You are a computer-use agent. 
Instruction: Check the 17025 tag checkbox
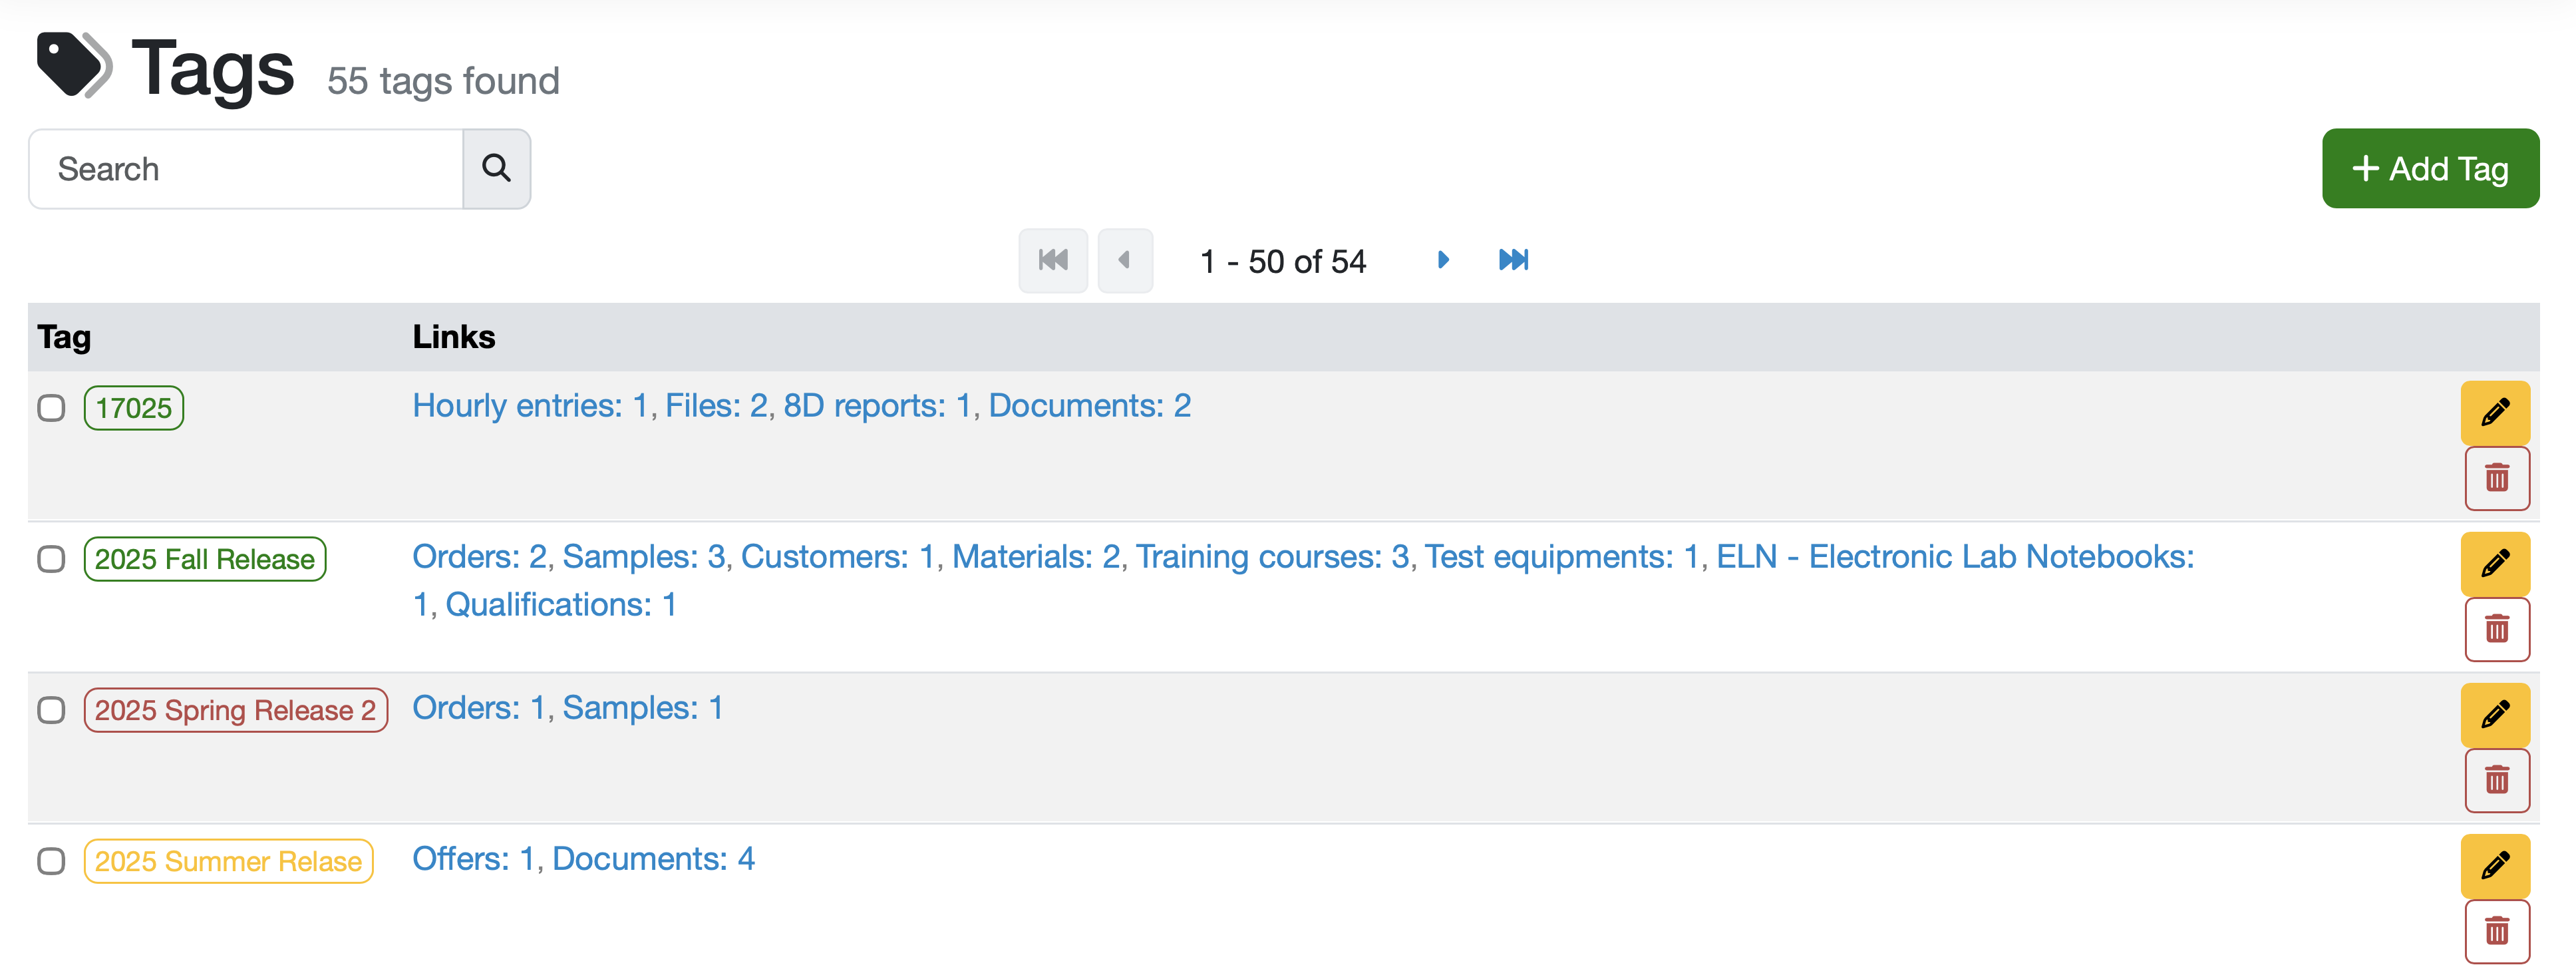(51, 408)
